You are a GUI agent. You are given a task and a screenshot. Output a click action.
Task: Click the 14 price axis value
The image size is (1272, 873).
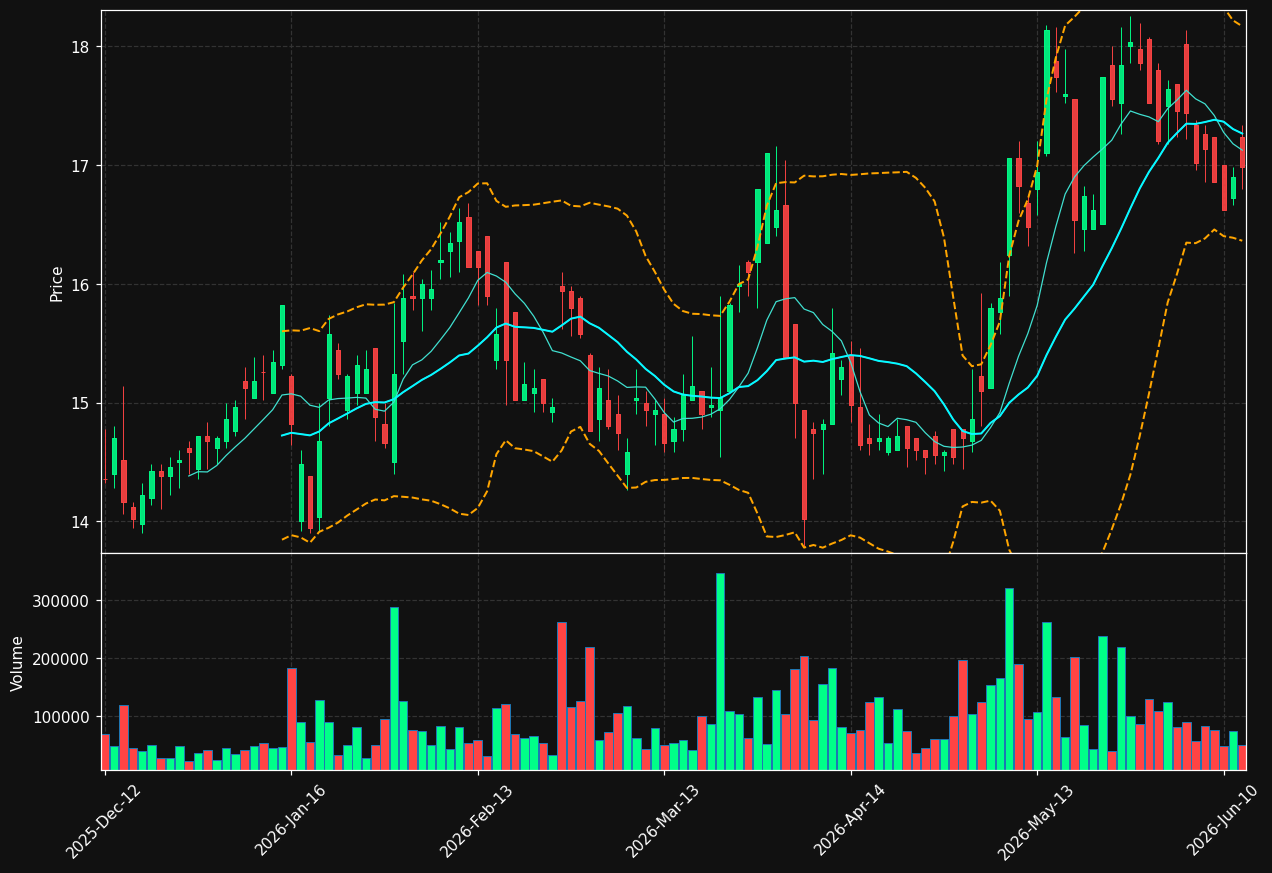[80, 522]
